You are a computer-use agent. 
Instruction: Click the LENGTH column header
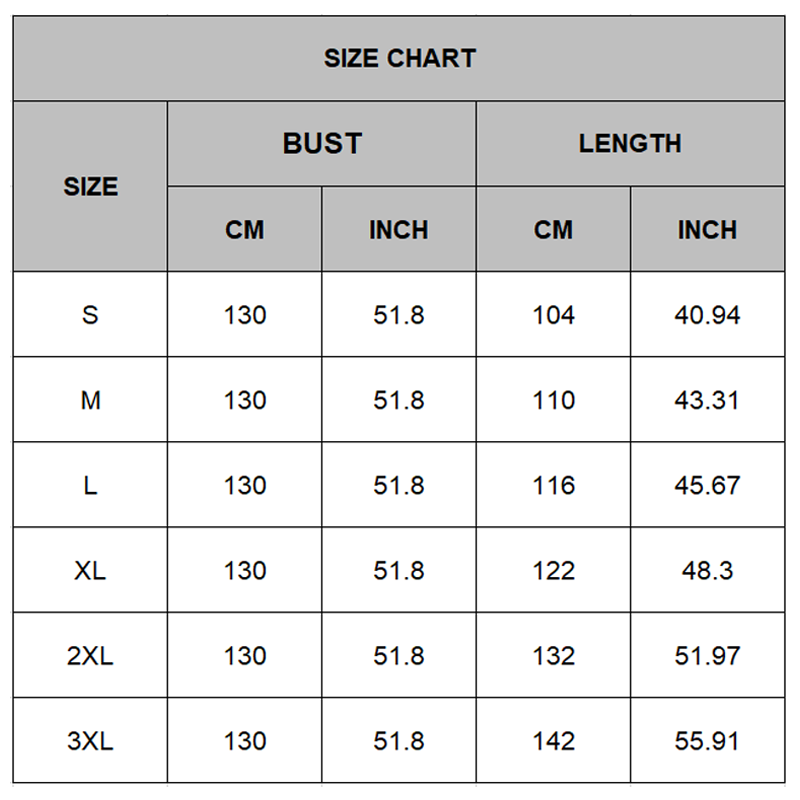pos(630,143)
